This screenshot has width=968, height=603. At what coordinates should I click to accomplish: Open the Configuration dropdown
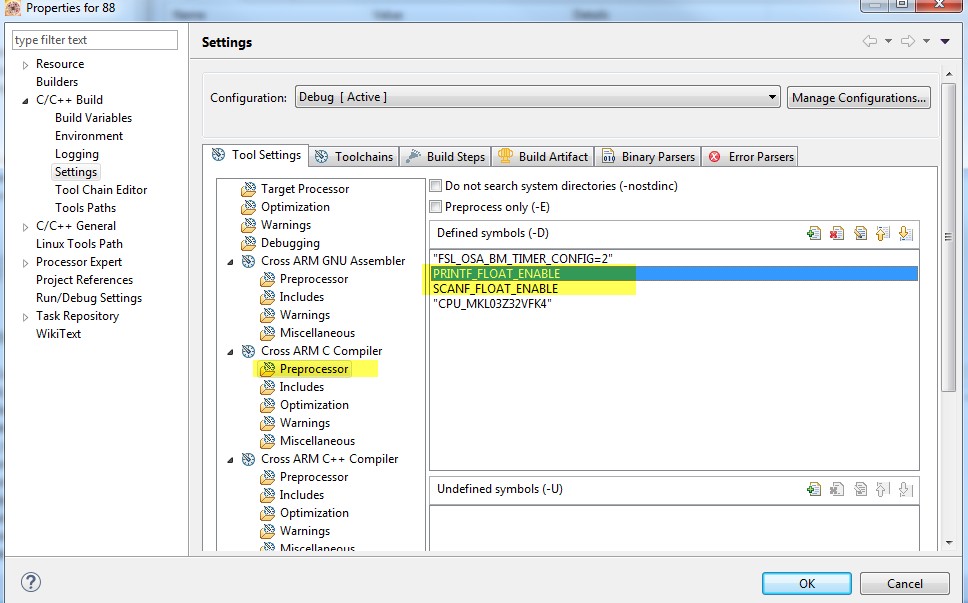tap(538, 97)
